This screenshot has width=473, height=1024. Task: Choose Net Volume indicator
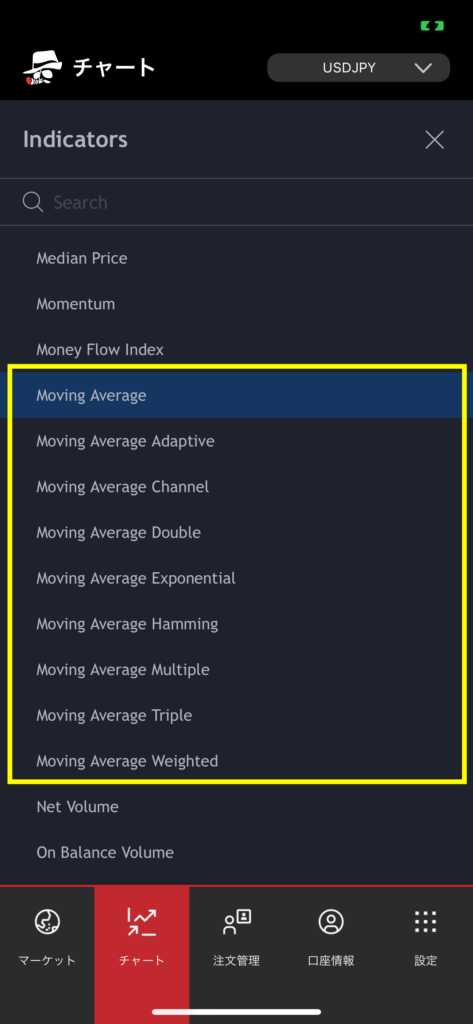236,807
